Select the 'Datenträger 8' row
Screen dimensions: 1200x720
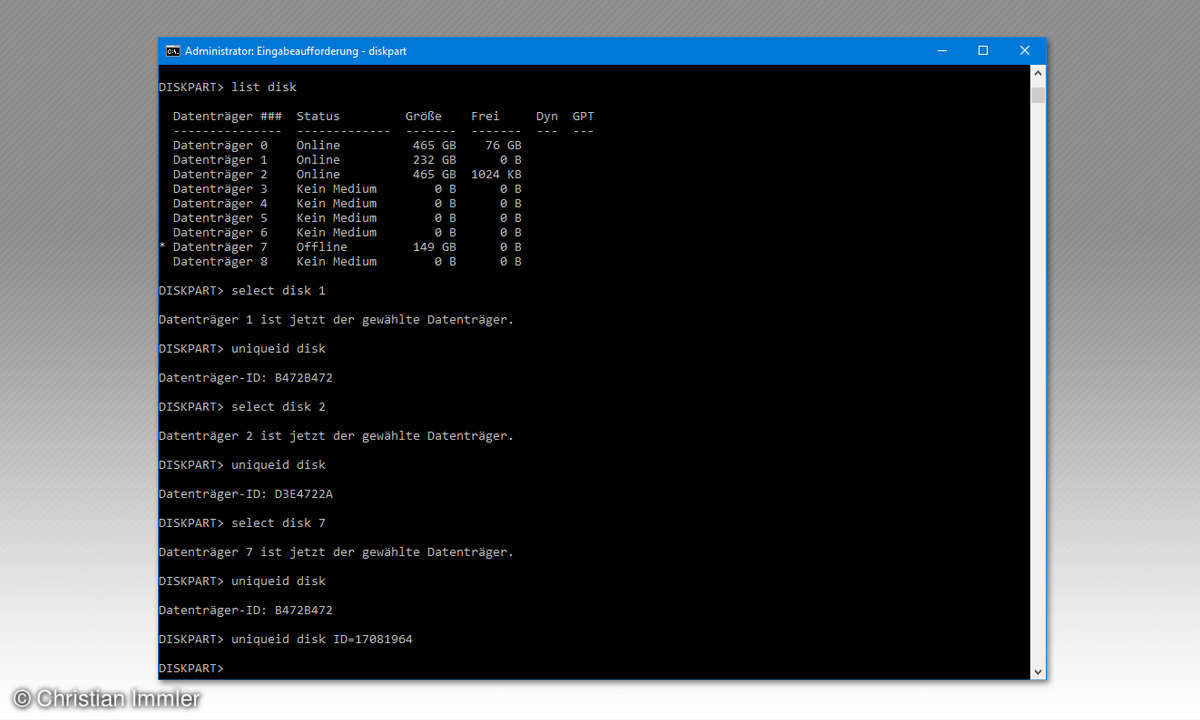point(347,261)
